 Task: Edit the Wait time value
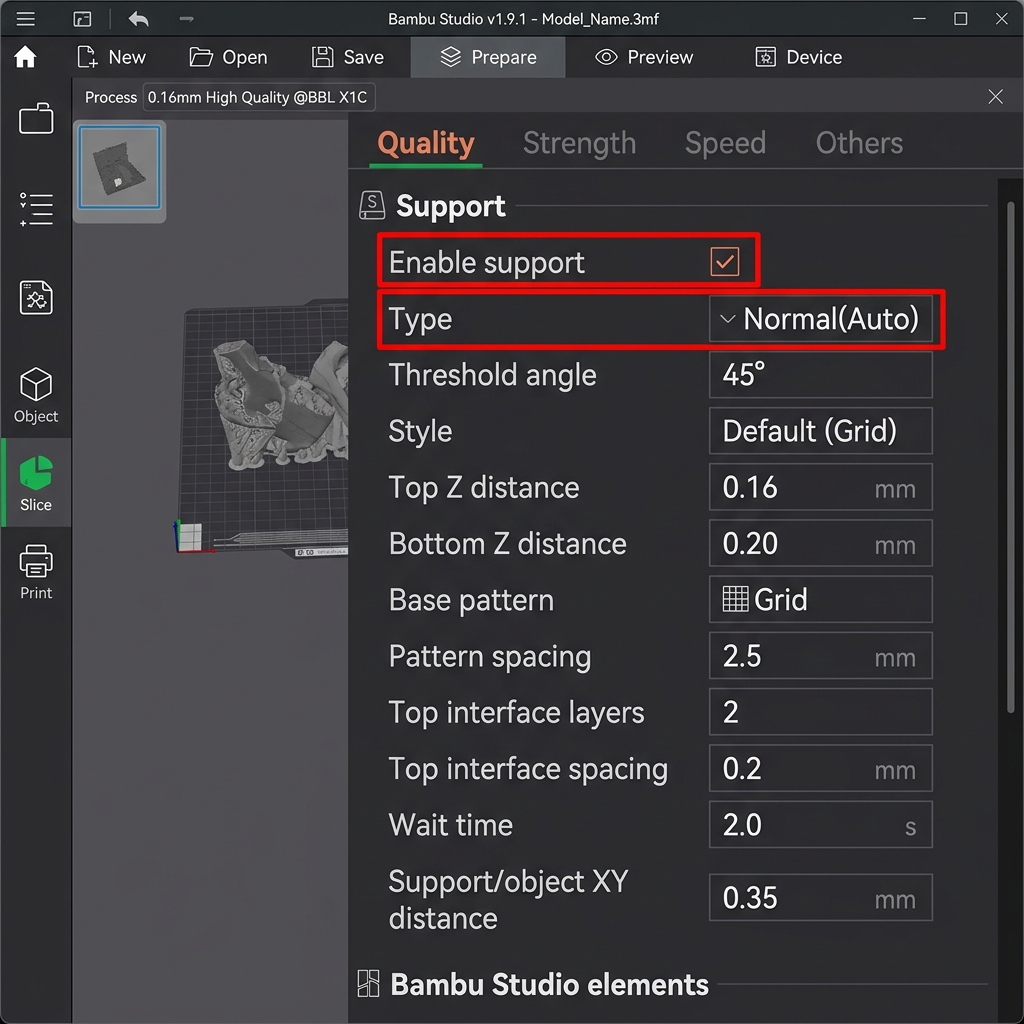pyautogui.click(x=820, y=825)
